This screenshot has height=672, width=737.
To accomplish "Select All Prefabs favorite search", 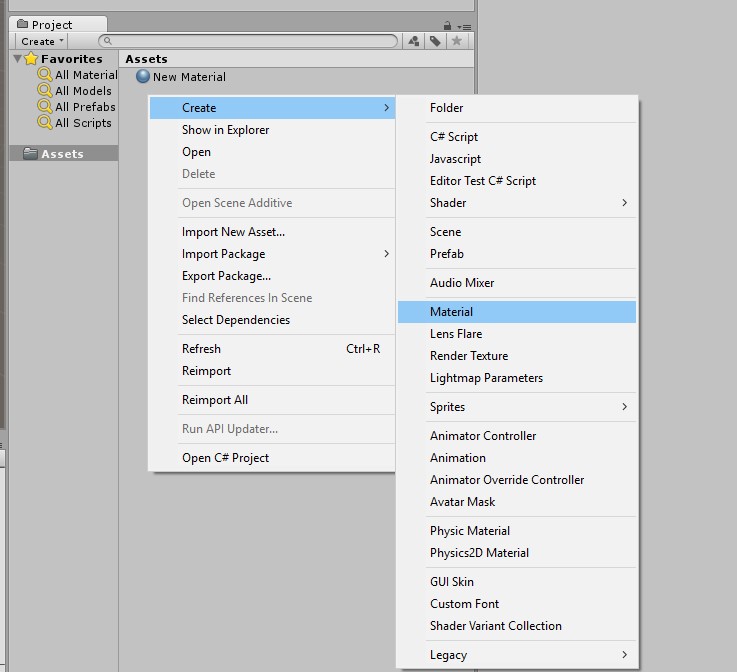I will pos(77,107).
